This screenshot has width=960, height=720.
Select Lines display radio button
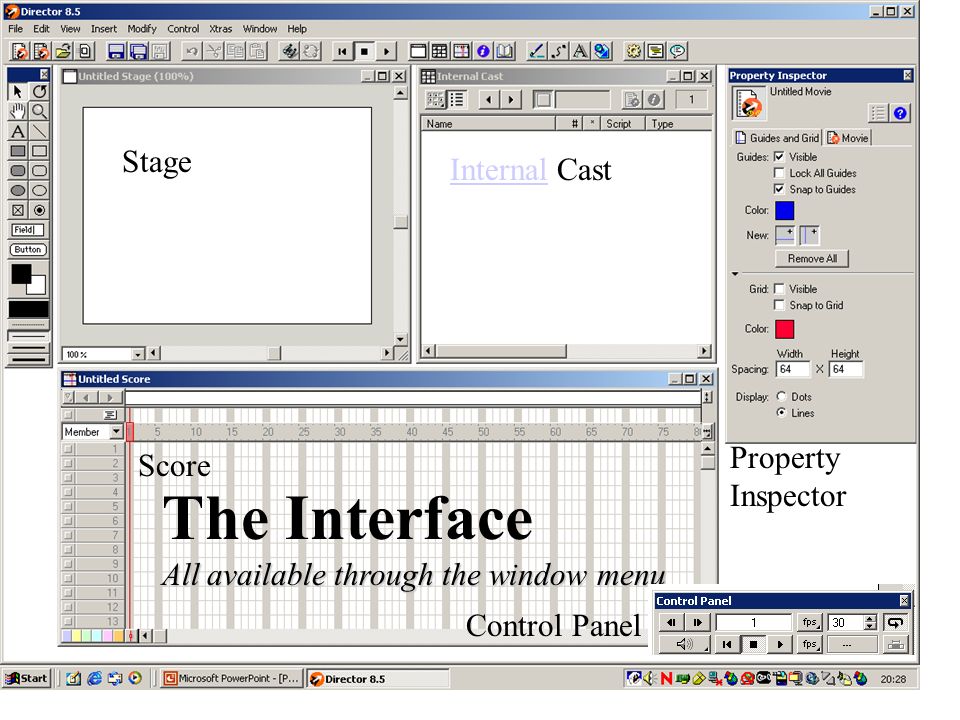click(781, 413)
